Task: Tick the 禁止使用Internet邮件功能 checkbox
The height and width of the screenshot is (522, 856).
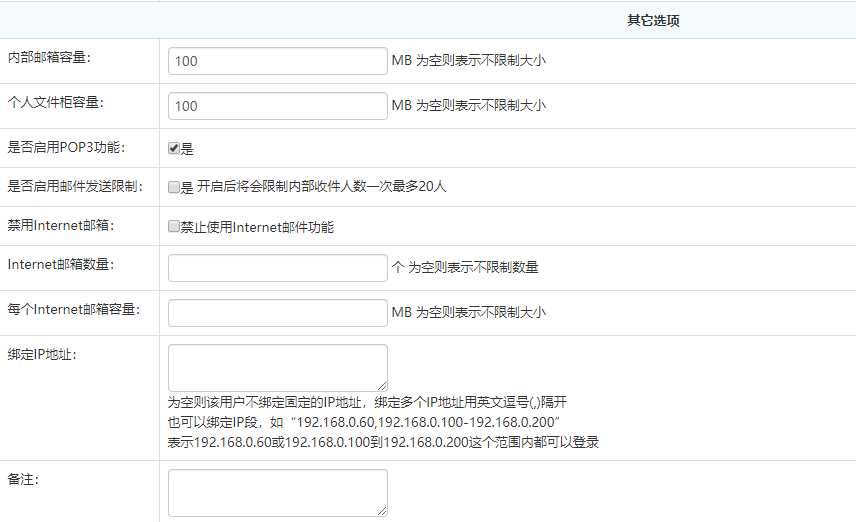Action: coord(174,227)
